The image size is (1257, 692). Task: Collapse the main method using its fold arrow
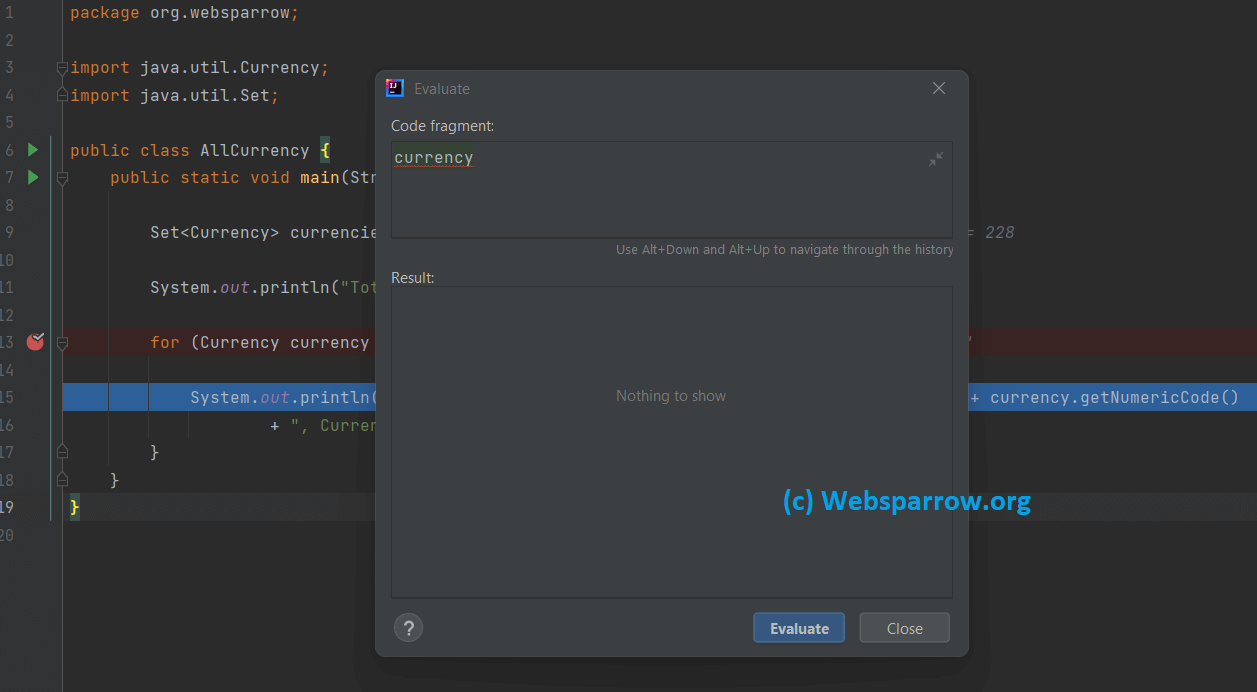tap(61, 177)
